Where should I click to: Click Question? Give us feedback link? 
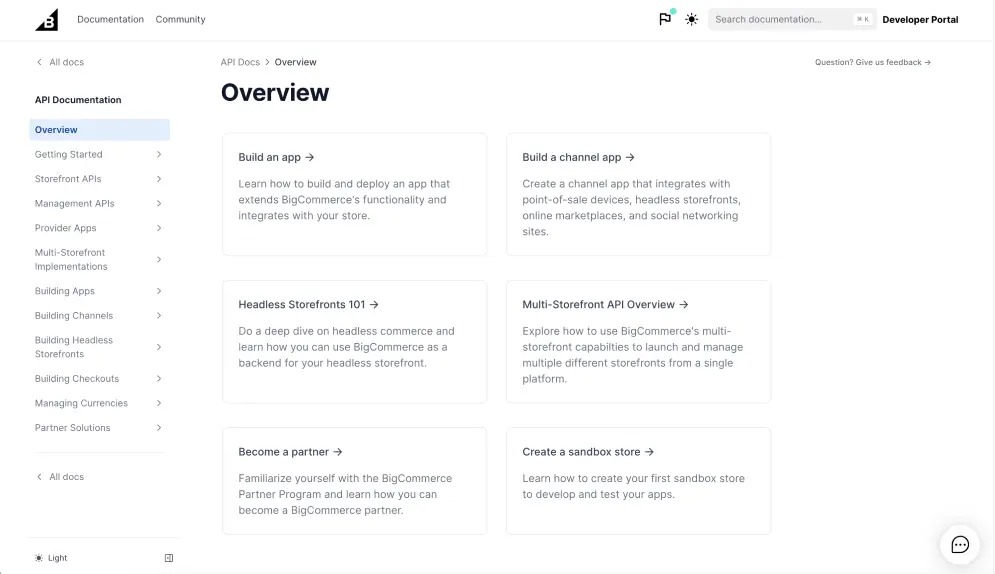873,62
